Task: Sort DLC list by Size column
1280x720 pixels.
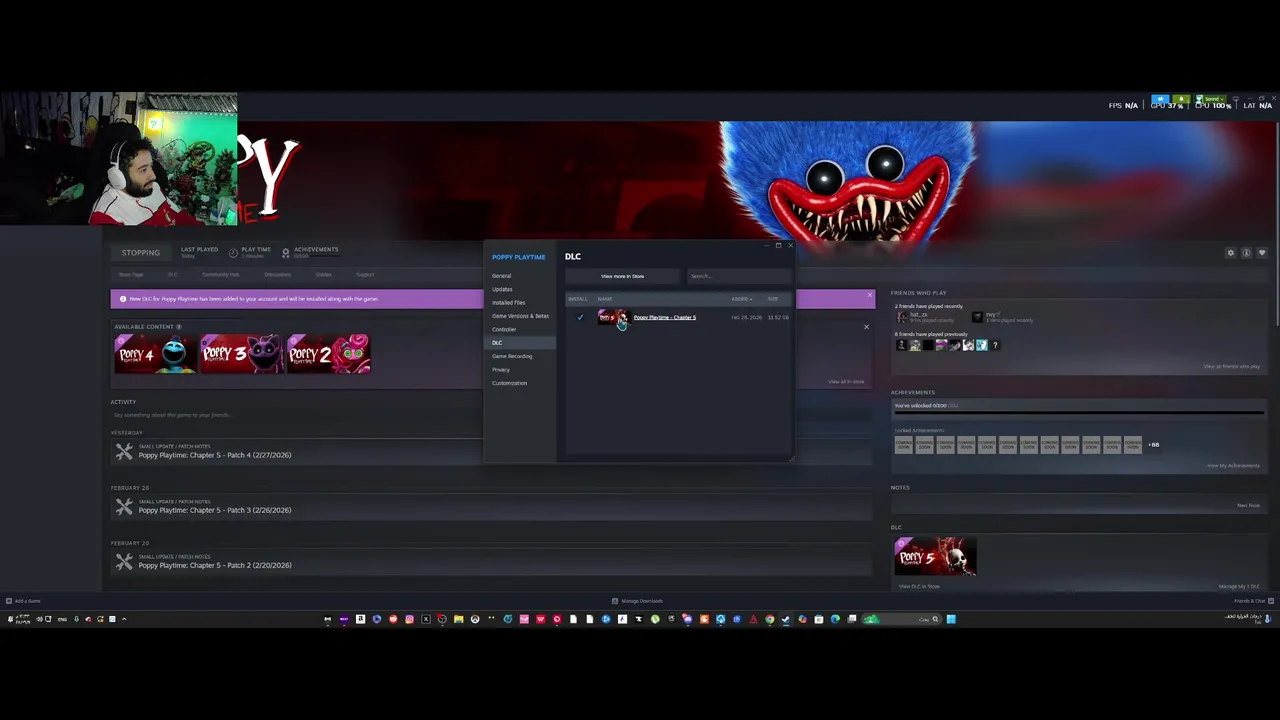Action: [773, 299]
